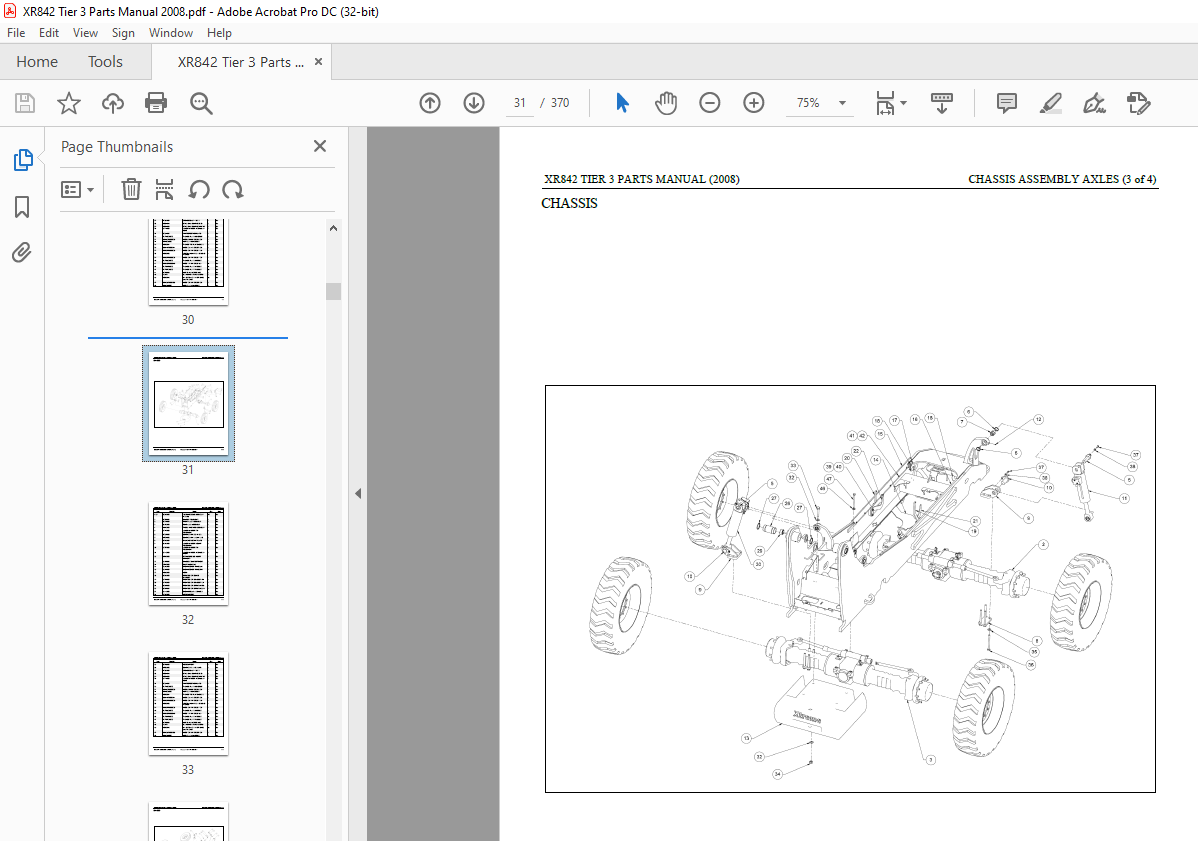The image size is (1198, 841).
Task: Open the Help menu
Action: click(219, 33)
